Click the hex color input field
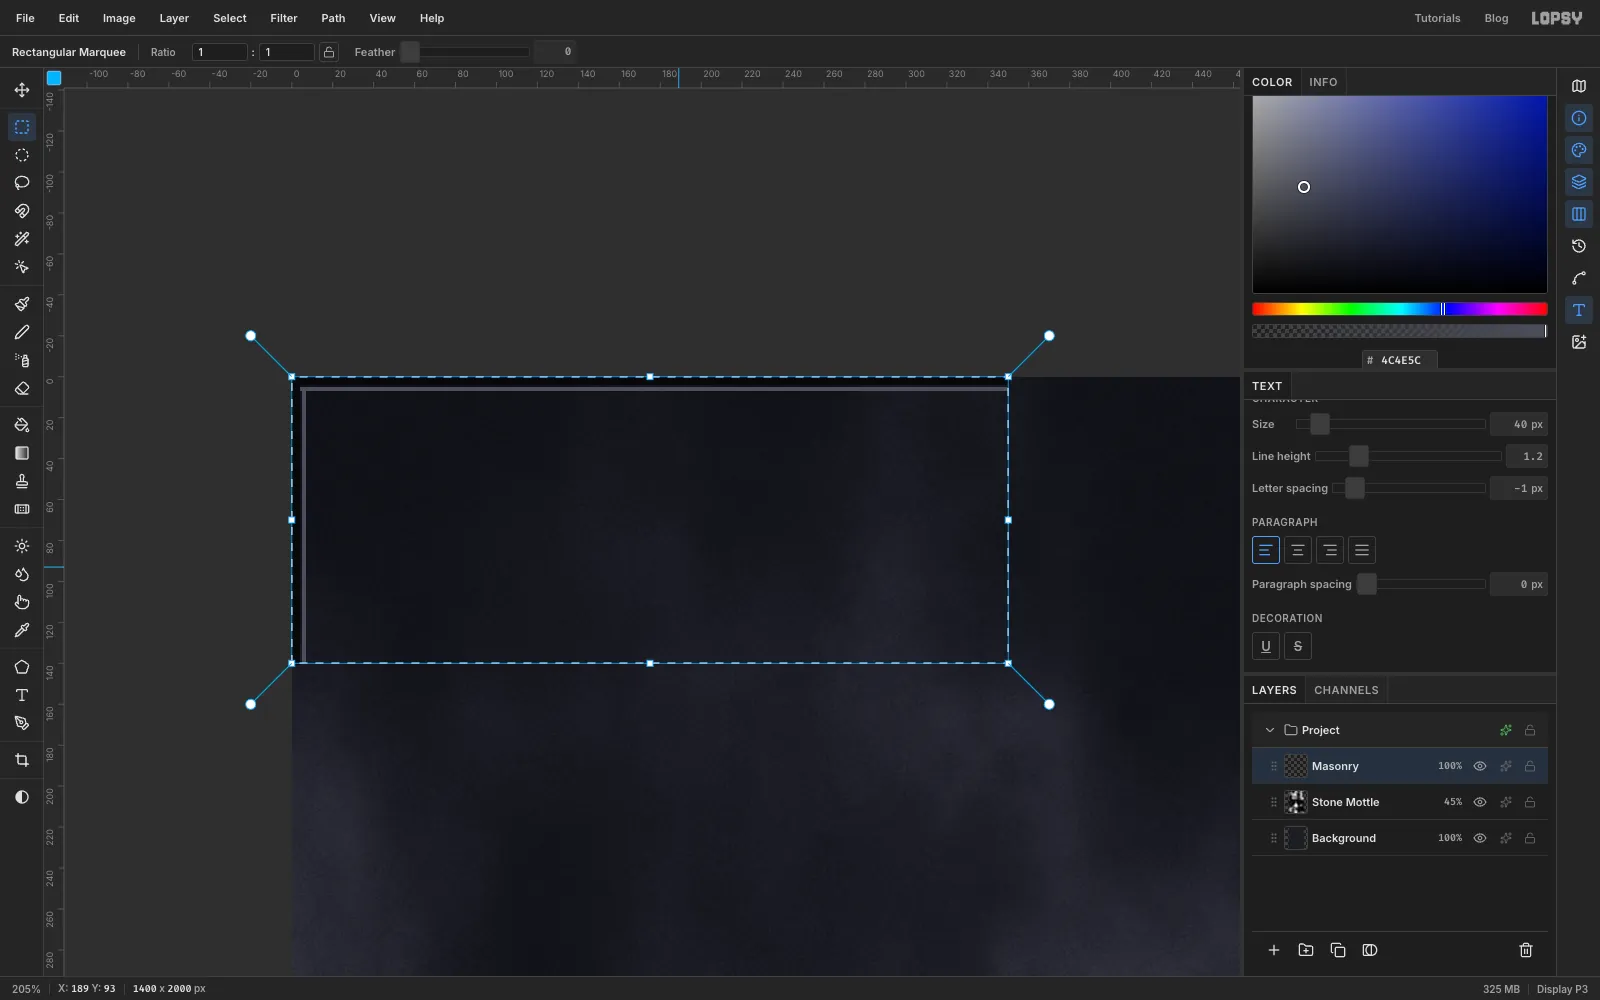1600x1000 pixels. pos(1401,360)
